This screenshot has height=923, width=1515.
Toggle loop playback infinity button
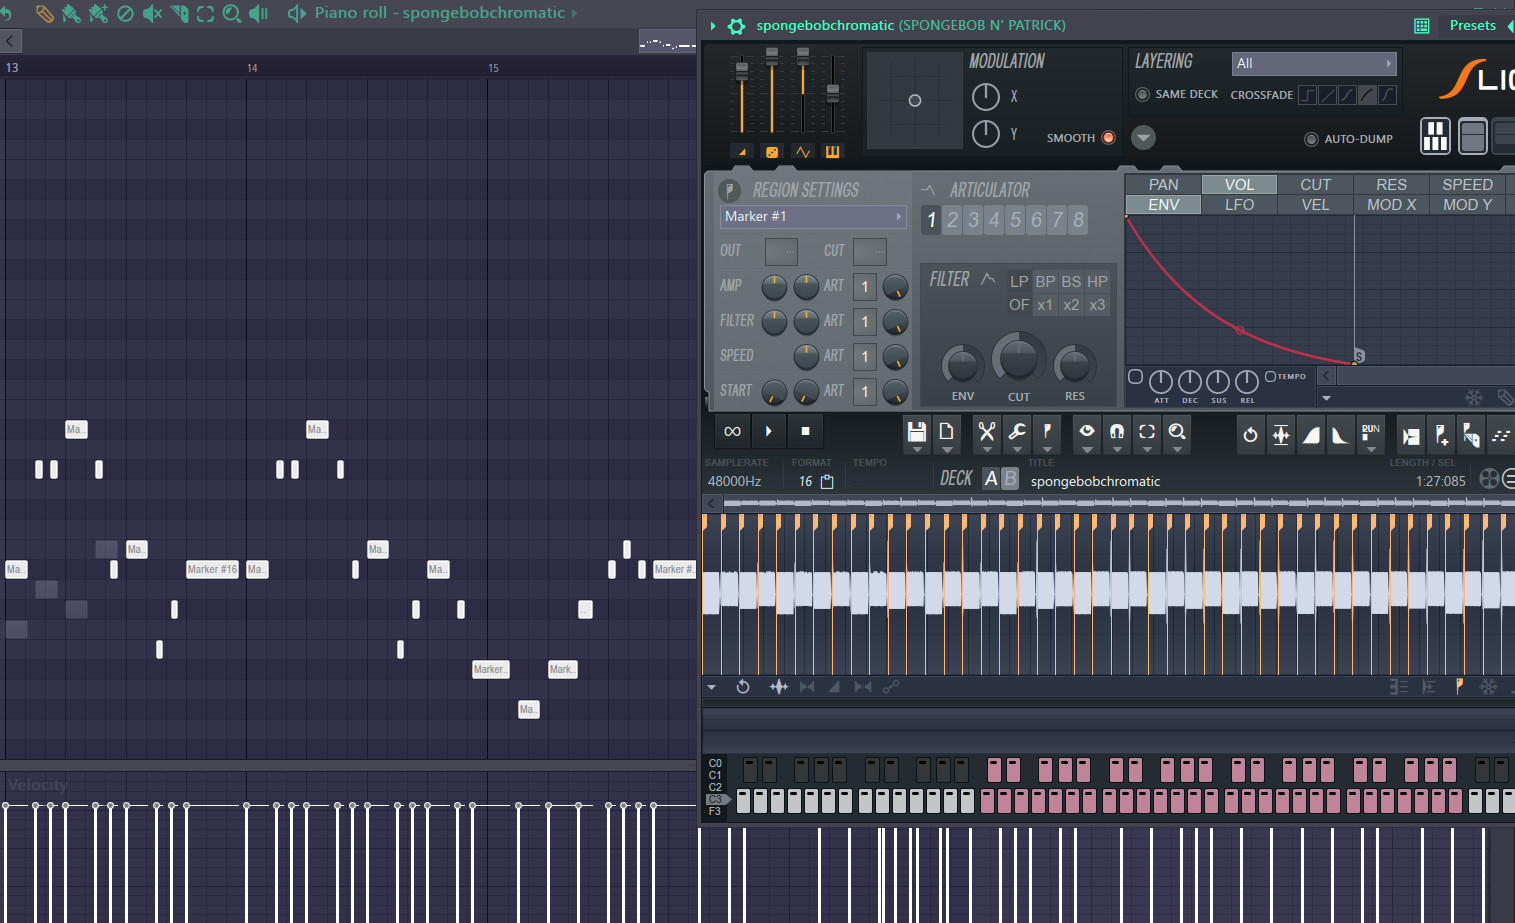(x=733, y=431)
